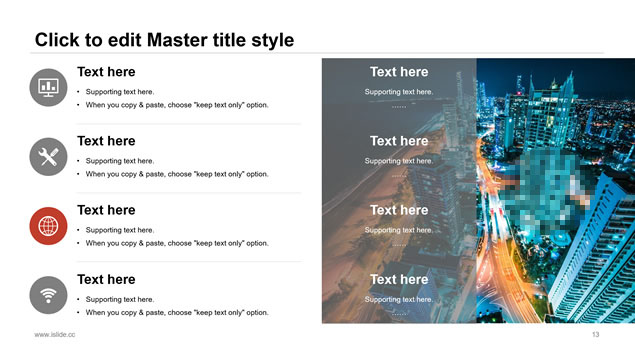Click 'Supporting text here.' bullet beside monitor icon
The height and width of the screenshot is (361, 635).
(x=120, y=92)
